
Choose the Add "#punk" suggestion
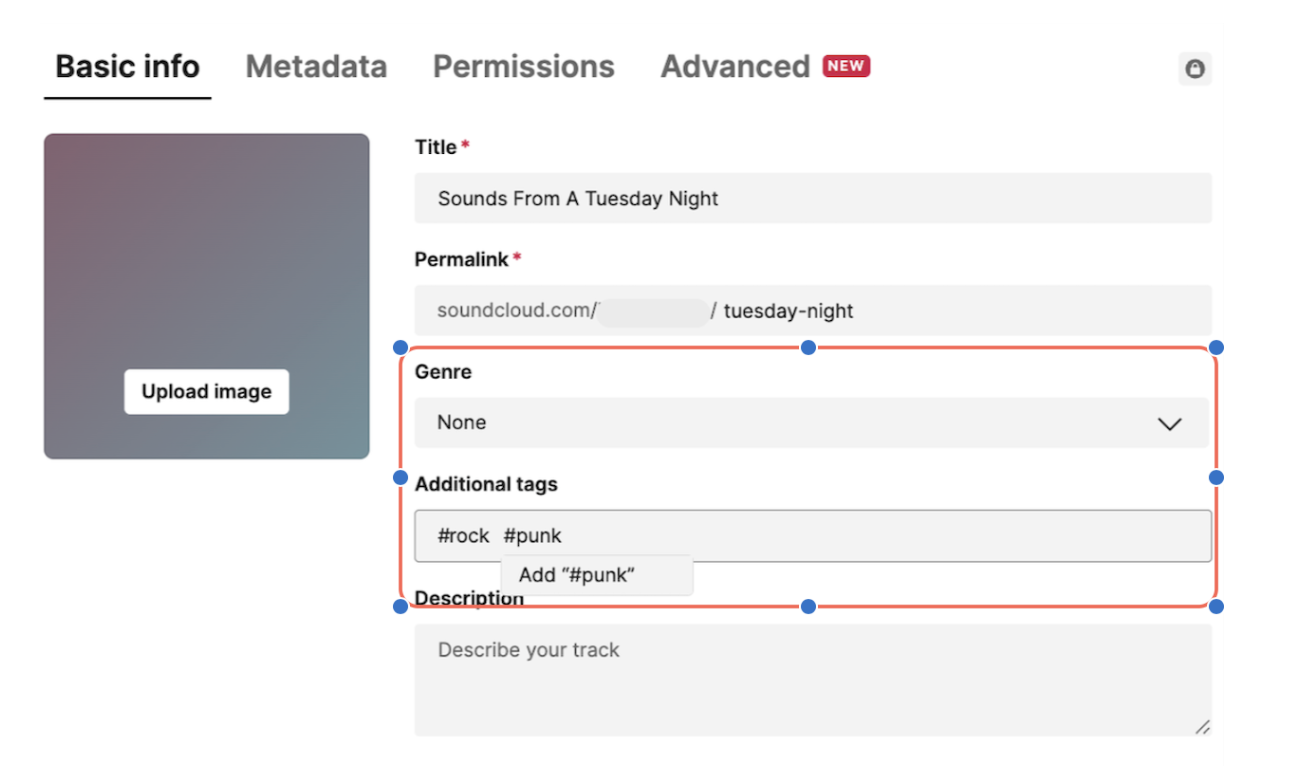click(597, 575)
